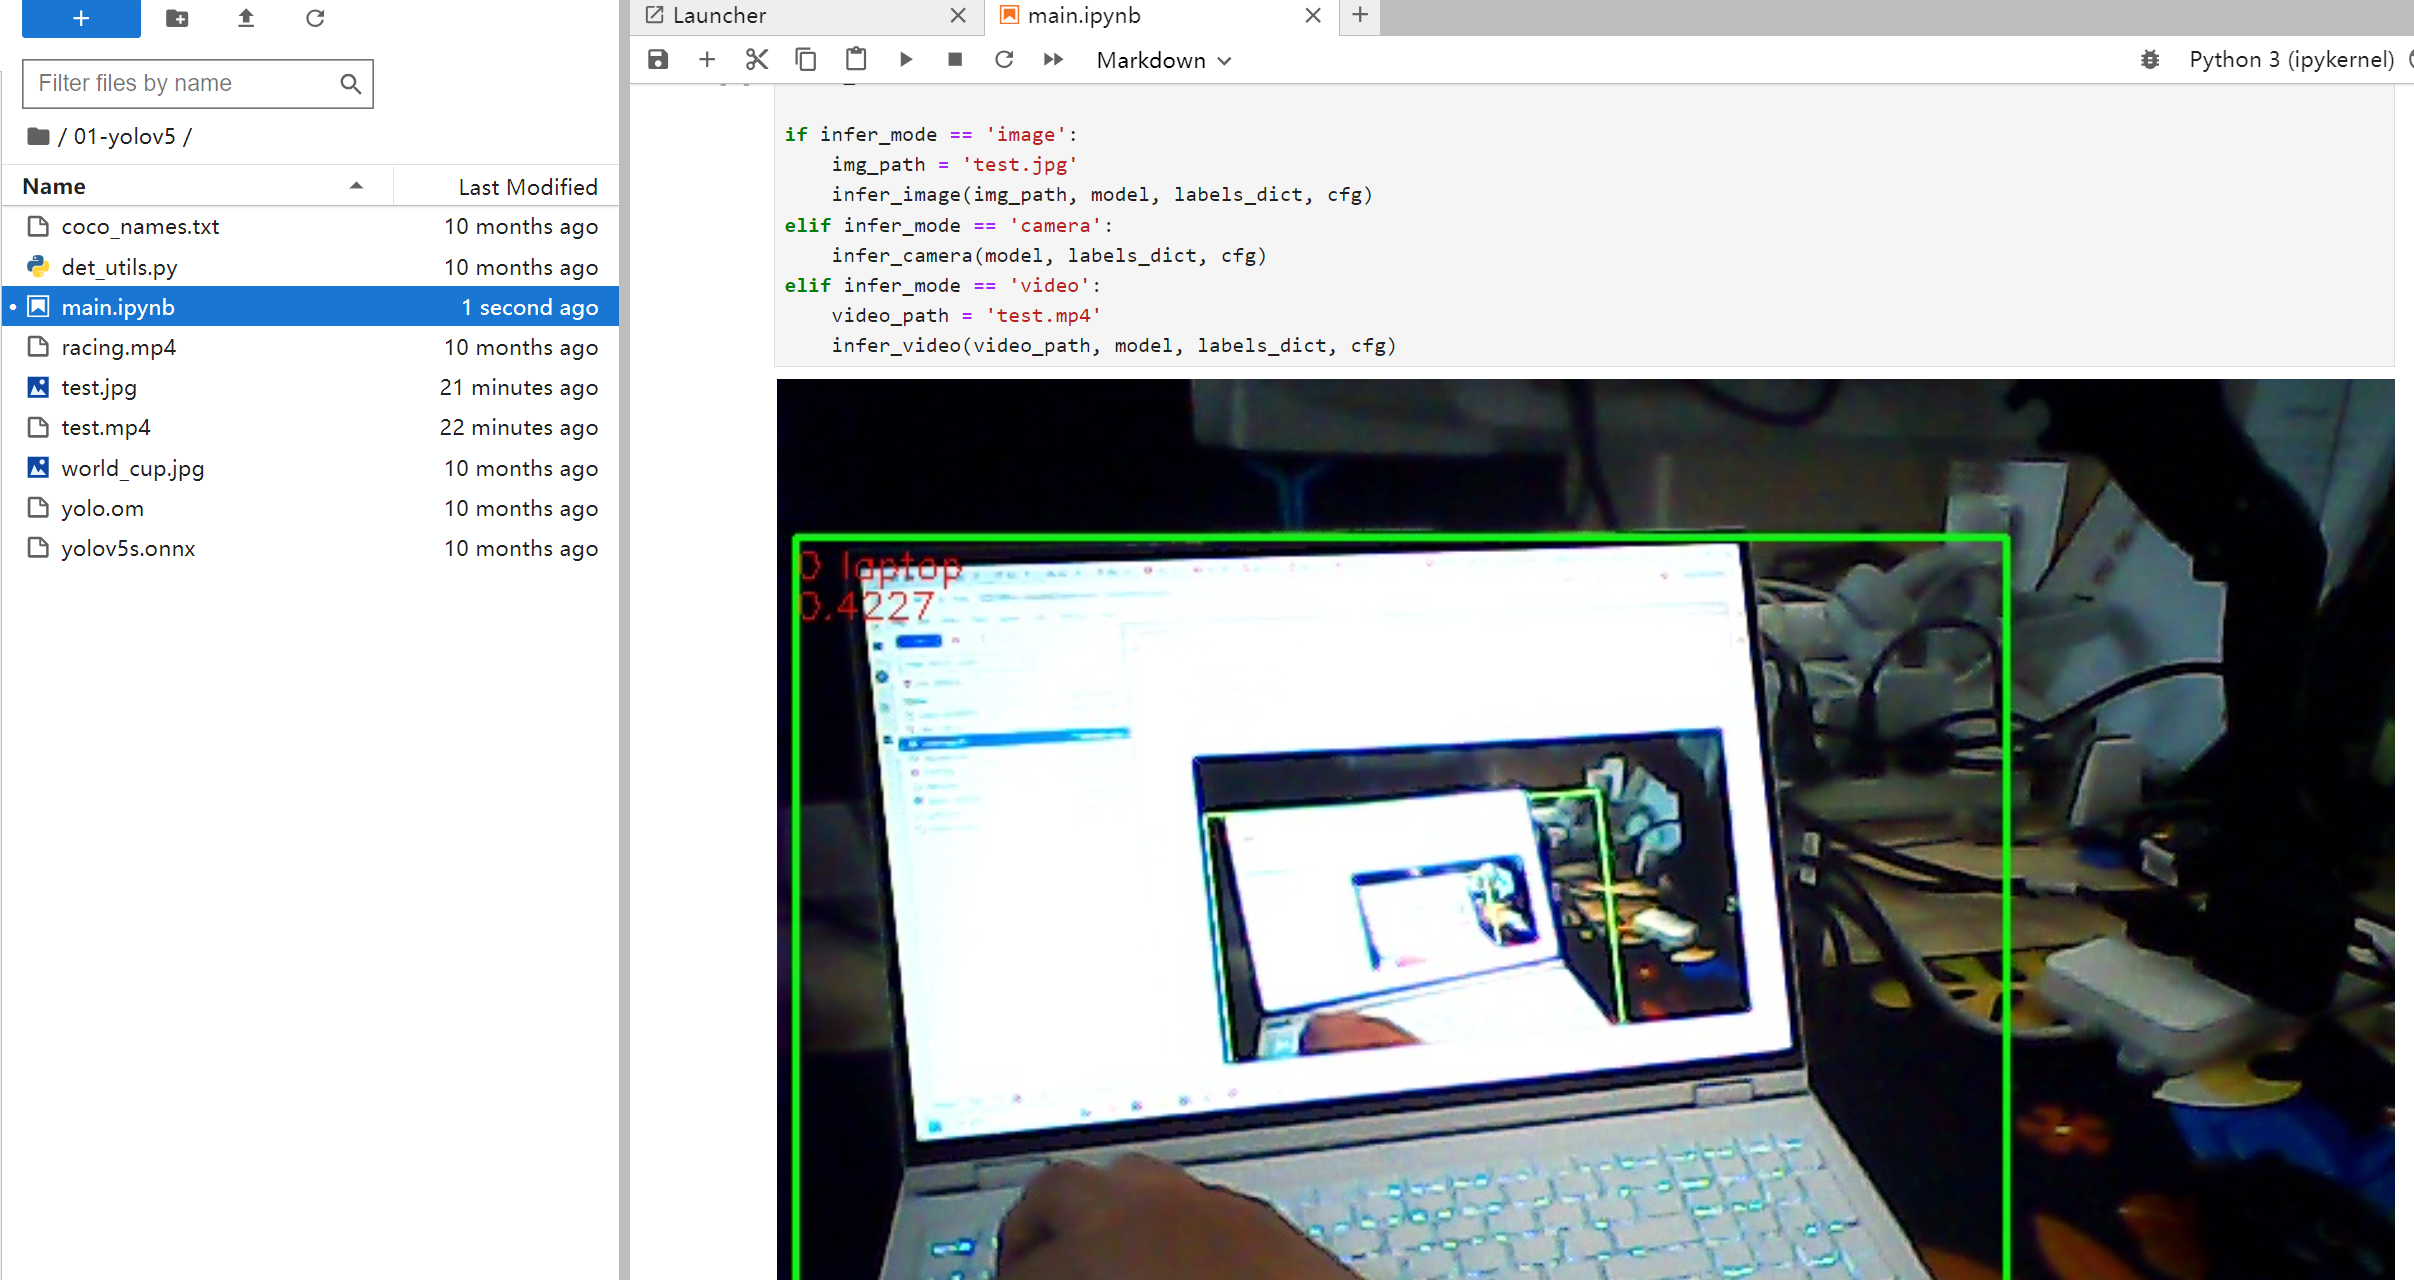This screenshot has height=1280, width=2414.
Task: Open a new tab with plus button
Action: click(x=1360, y=15)
